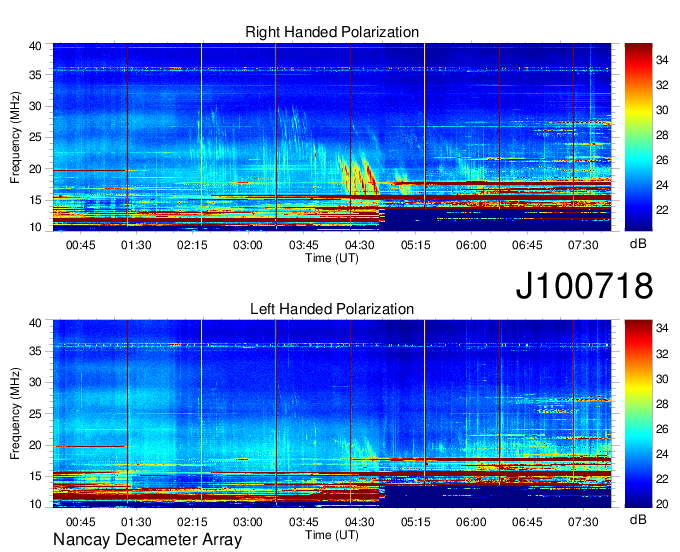This screenshot has height=552, width=680.
Task: Click the 00:45 time tick on Left Handed plot
Action: (x=80, y=522)
